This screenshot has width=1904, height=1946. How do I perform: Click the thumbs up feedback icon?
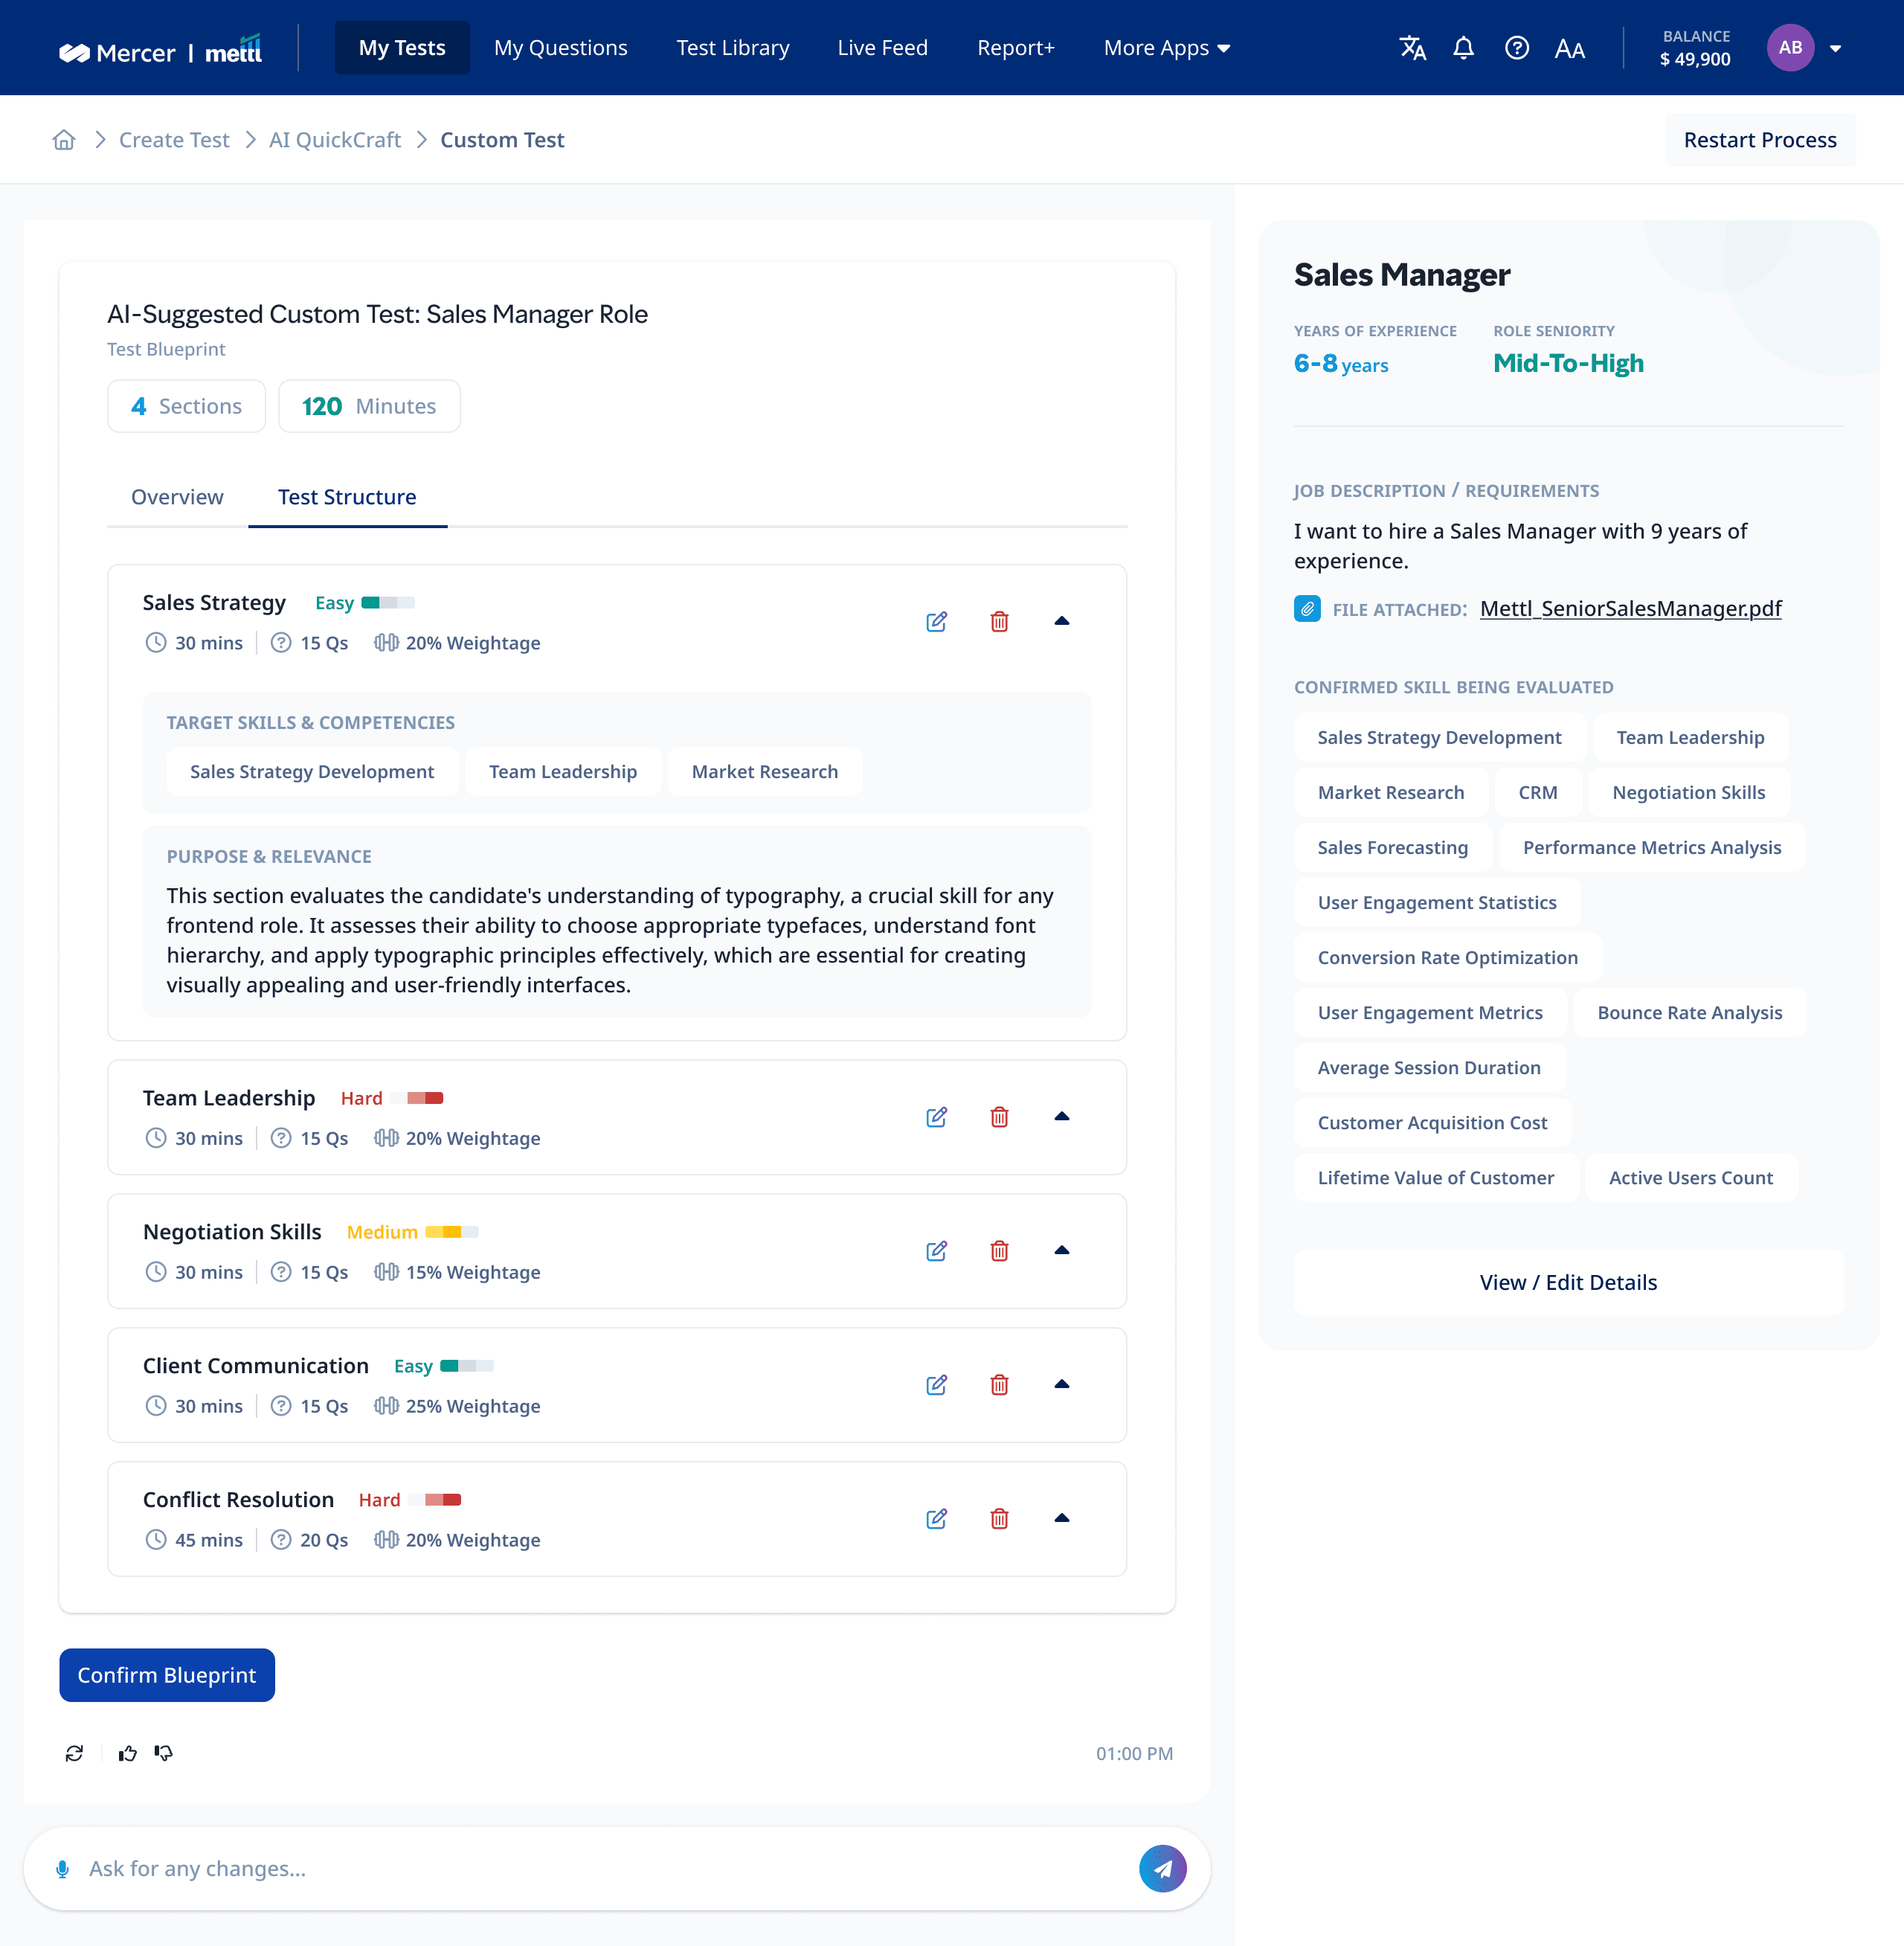tap(127, 1753)
